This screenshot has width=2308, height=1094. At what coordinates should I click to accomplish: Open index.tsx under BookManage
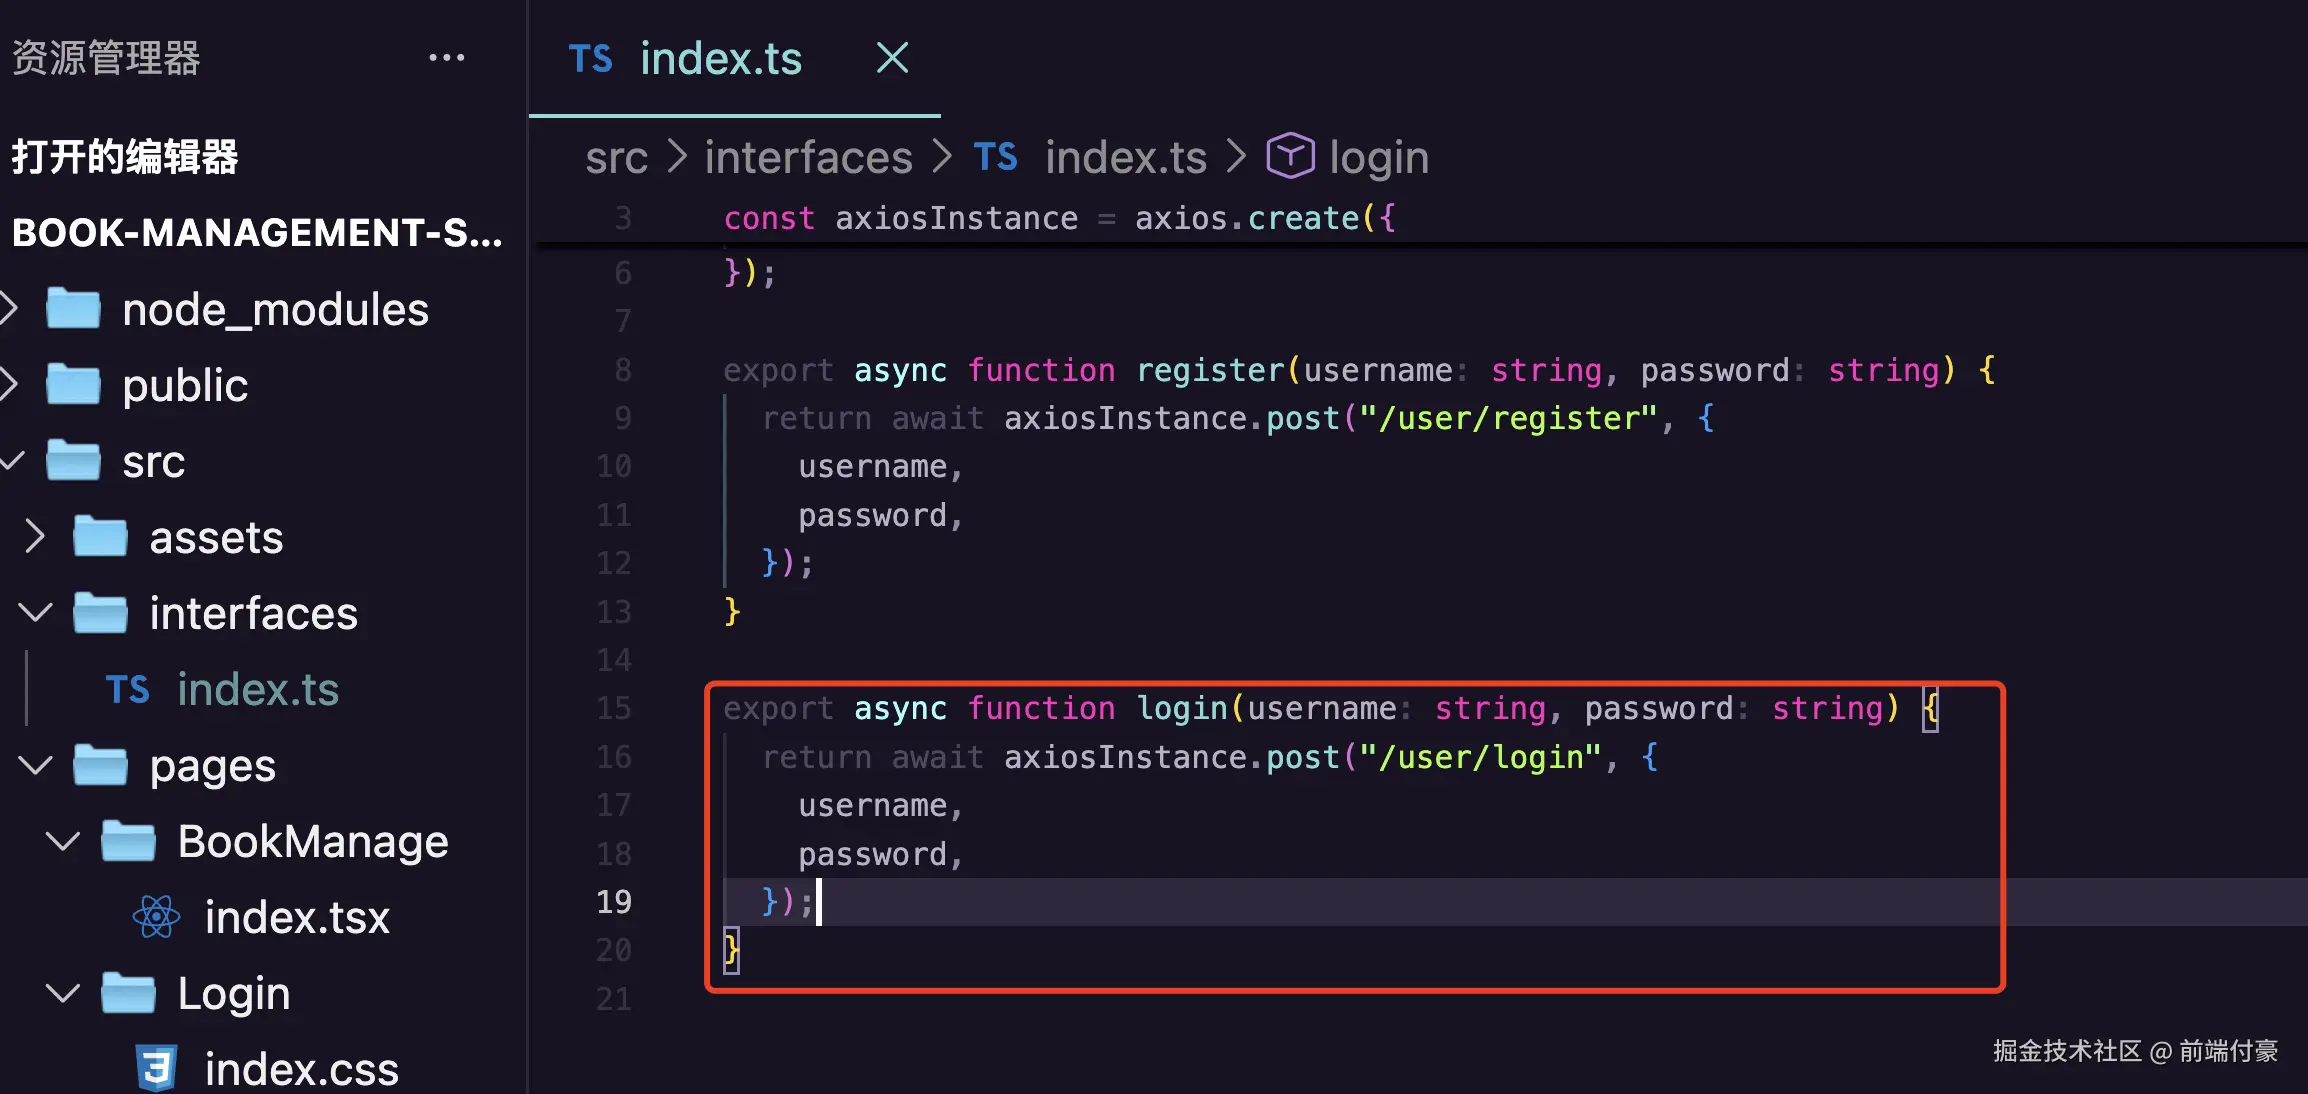(297, 917)
